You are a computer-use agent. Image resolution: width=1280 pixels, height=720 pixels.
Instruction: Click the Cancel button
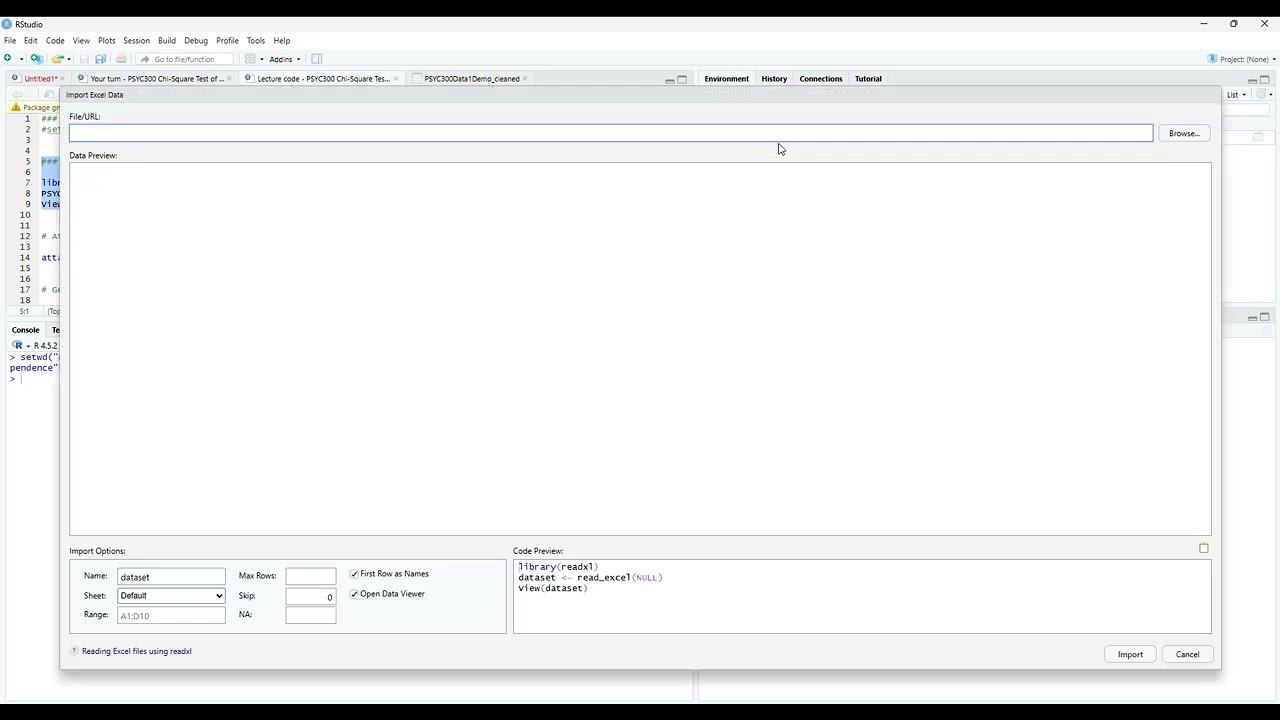pos(1187,654)
